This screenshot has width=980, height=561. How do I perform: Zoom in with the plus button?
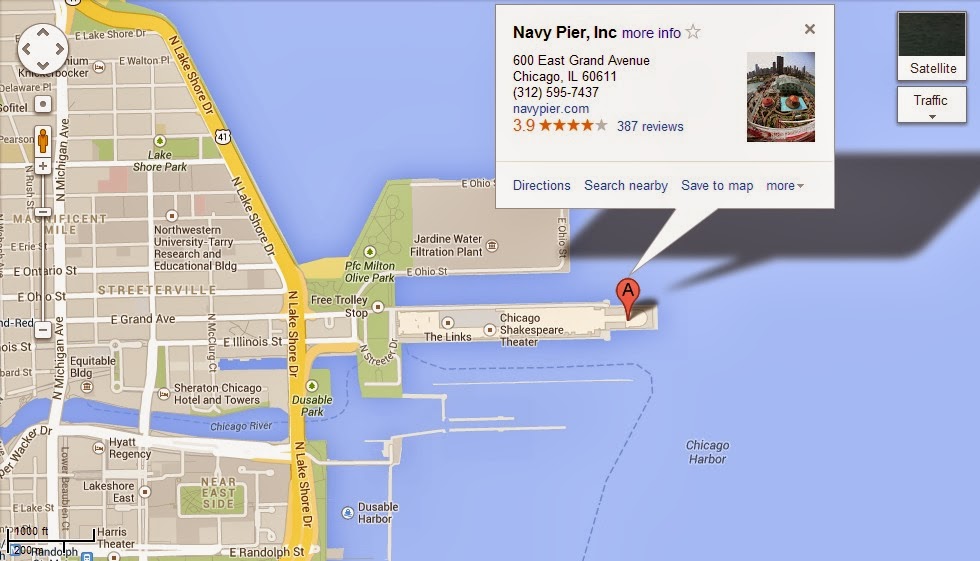(x=42, y=166)
